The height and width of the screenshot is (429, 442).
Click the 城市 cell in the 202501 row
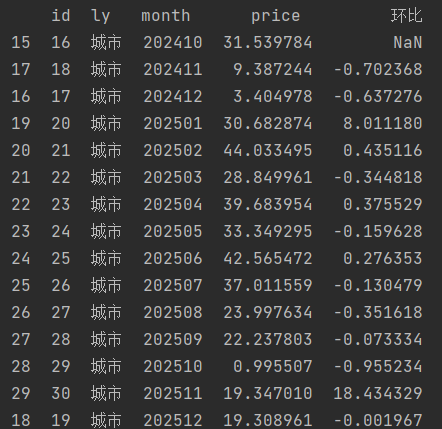[x=106, y=124]
